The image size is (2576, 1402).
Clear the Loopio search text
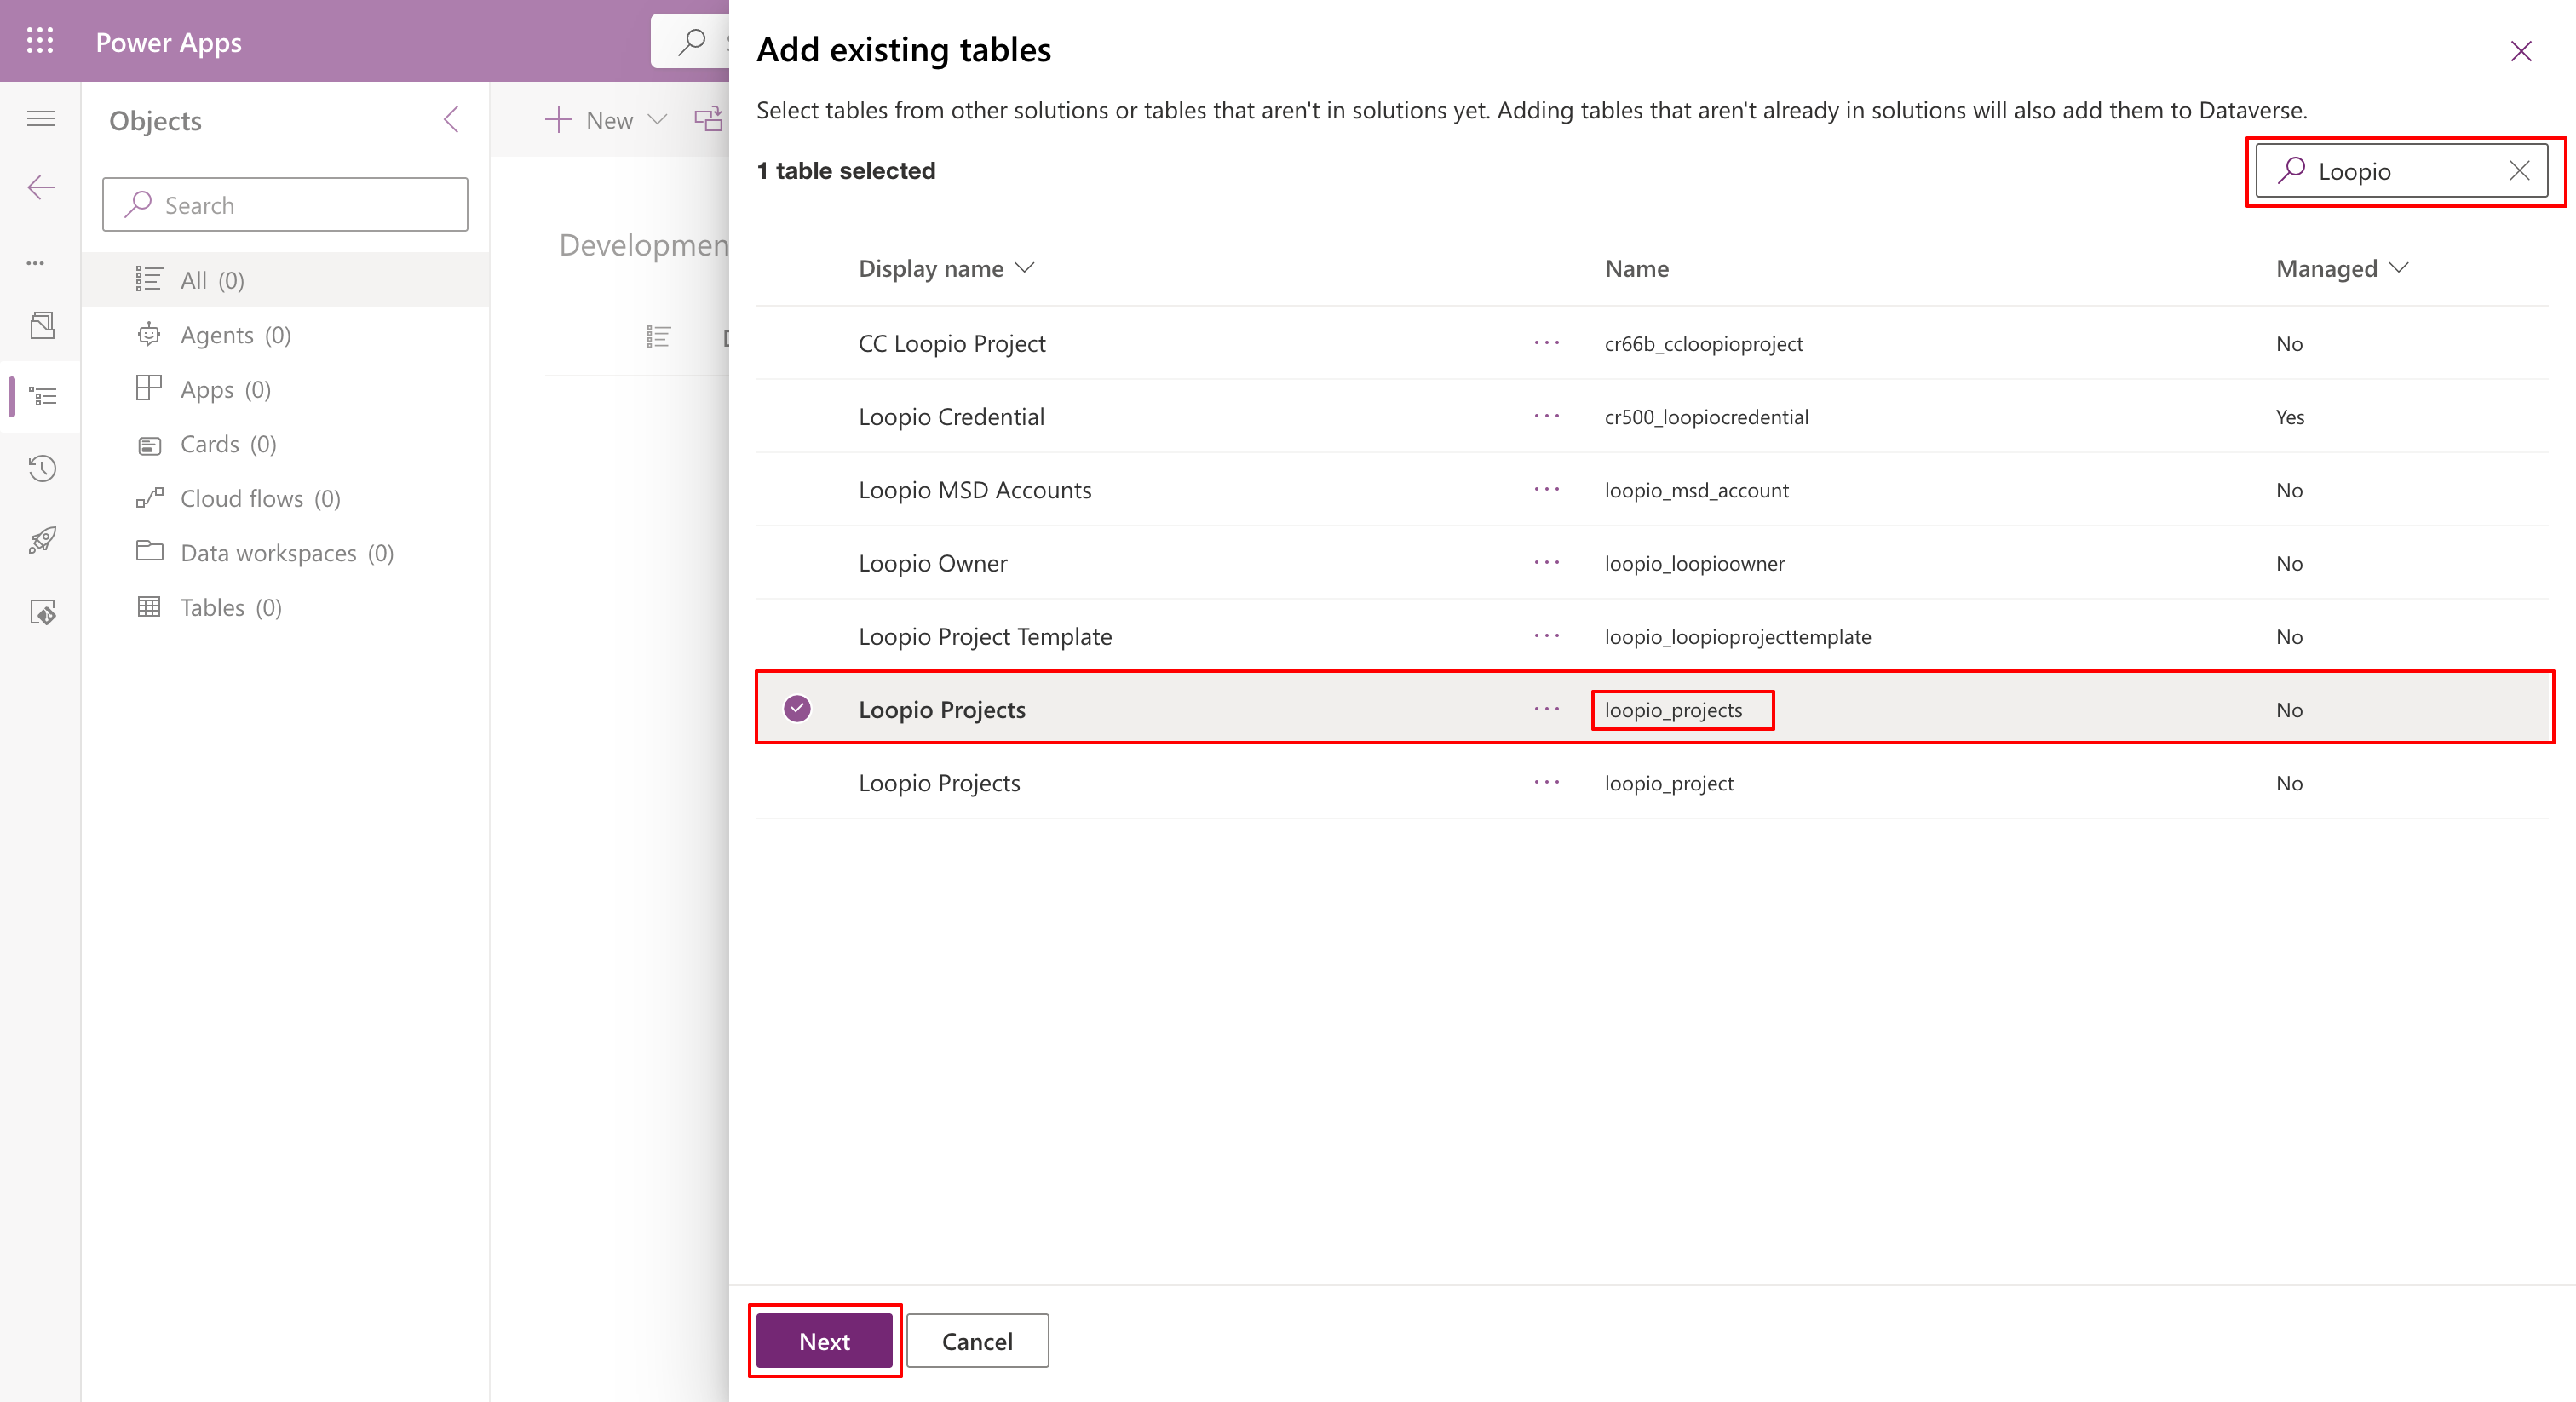click(2519, 171)
